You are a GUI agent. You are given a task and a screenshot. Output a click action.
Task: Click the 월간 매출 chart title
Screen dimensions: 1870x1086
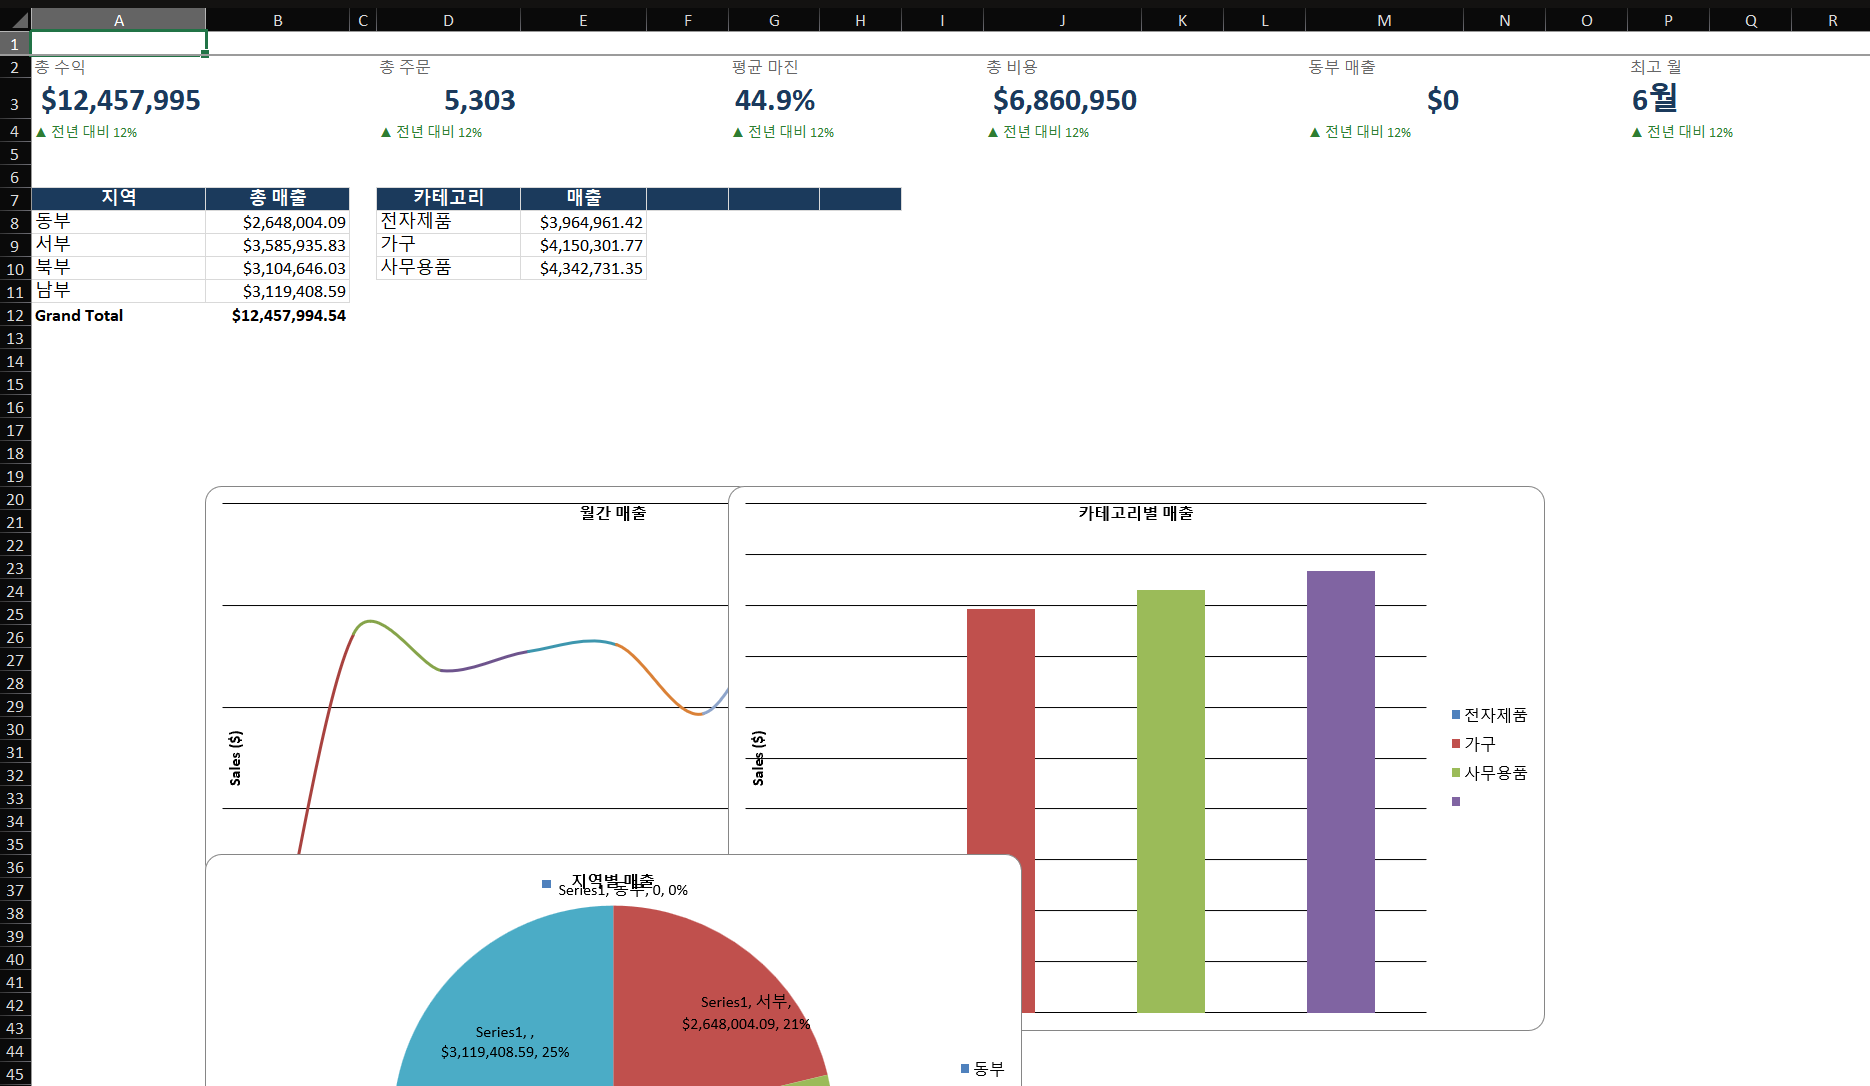click(x=613, y=513)
